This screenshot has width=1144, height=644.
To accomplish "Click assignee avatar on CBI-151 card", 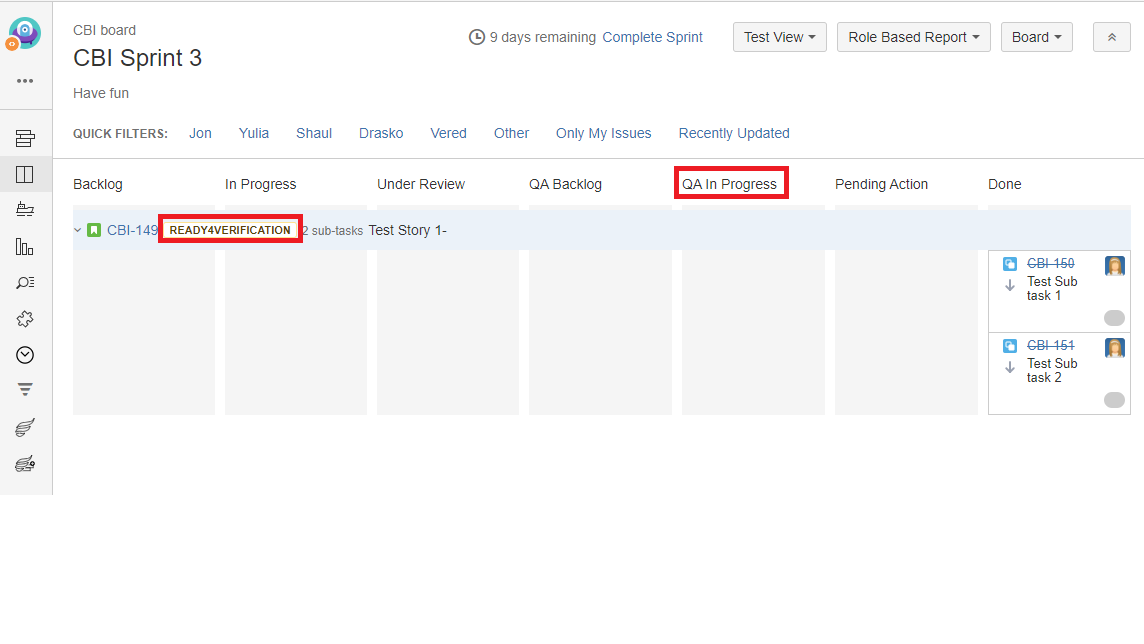I will pos(1114,348).
